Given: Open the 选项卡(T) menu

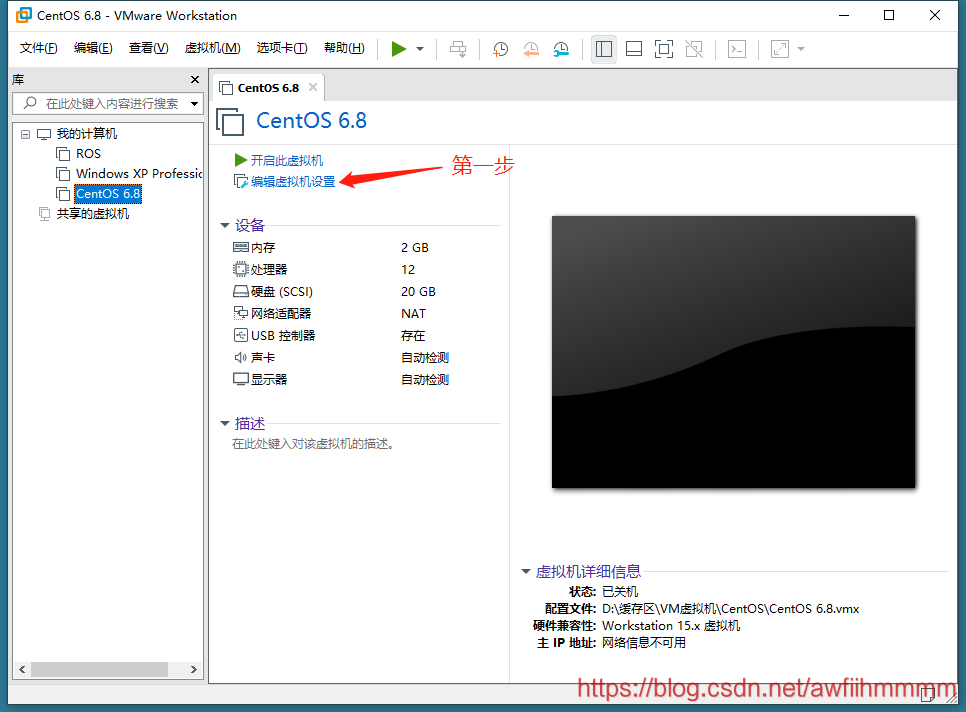Looking at the screenshot, I should (x=282, y=48).
